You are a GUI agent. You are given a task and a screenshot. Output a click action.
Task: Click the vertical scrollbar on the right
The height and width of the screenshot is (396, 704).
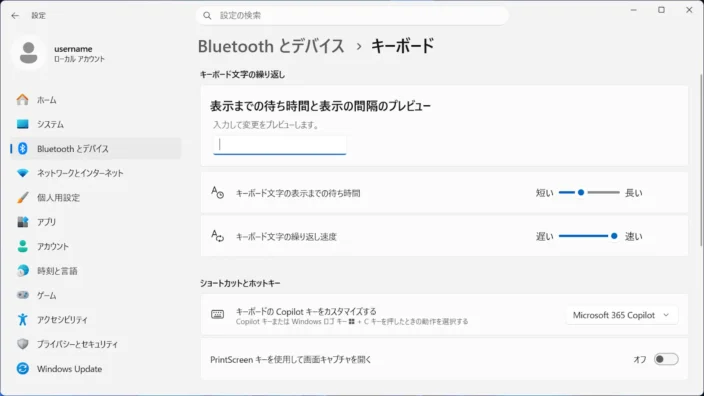tap(701, 159)
